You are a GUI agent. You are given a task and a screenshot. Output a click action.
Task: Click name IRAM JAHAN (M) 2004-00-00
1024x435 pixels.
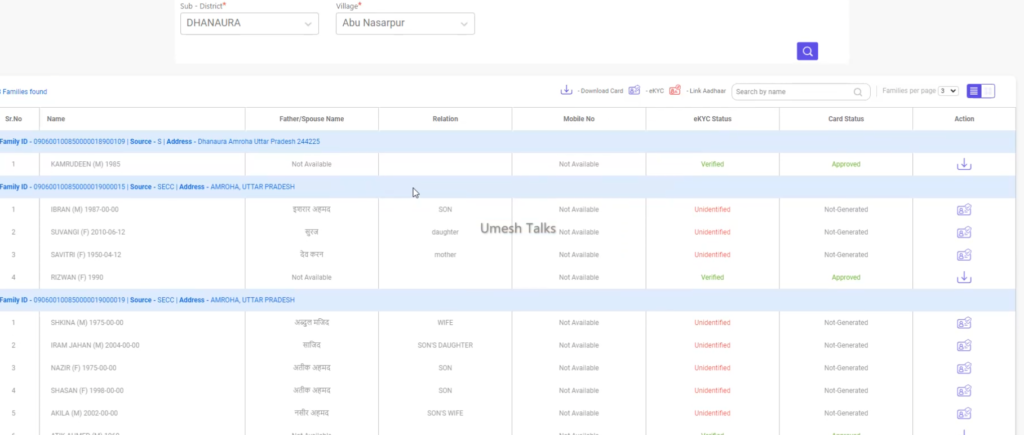[x=95, y=346]
